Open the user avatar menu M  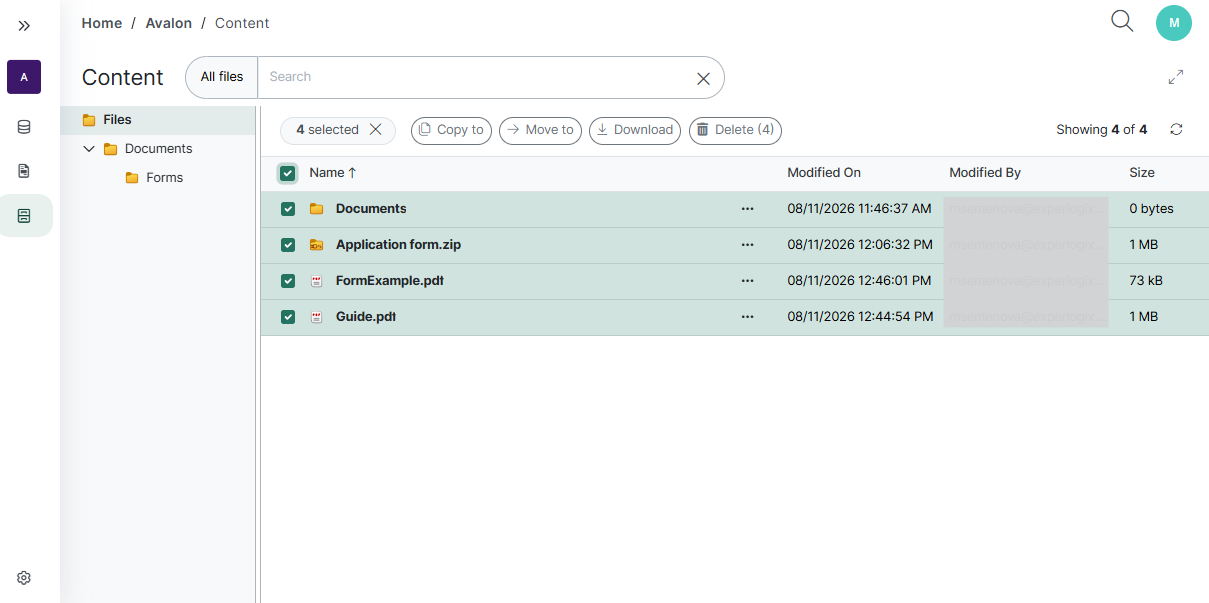(1174, 23)
